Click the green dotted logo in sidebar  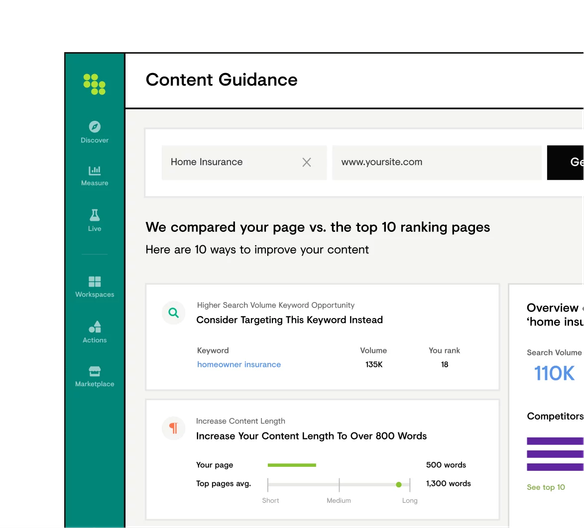[95, 84]
